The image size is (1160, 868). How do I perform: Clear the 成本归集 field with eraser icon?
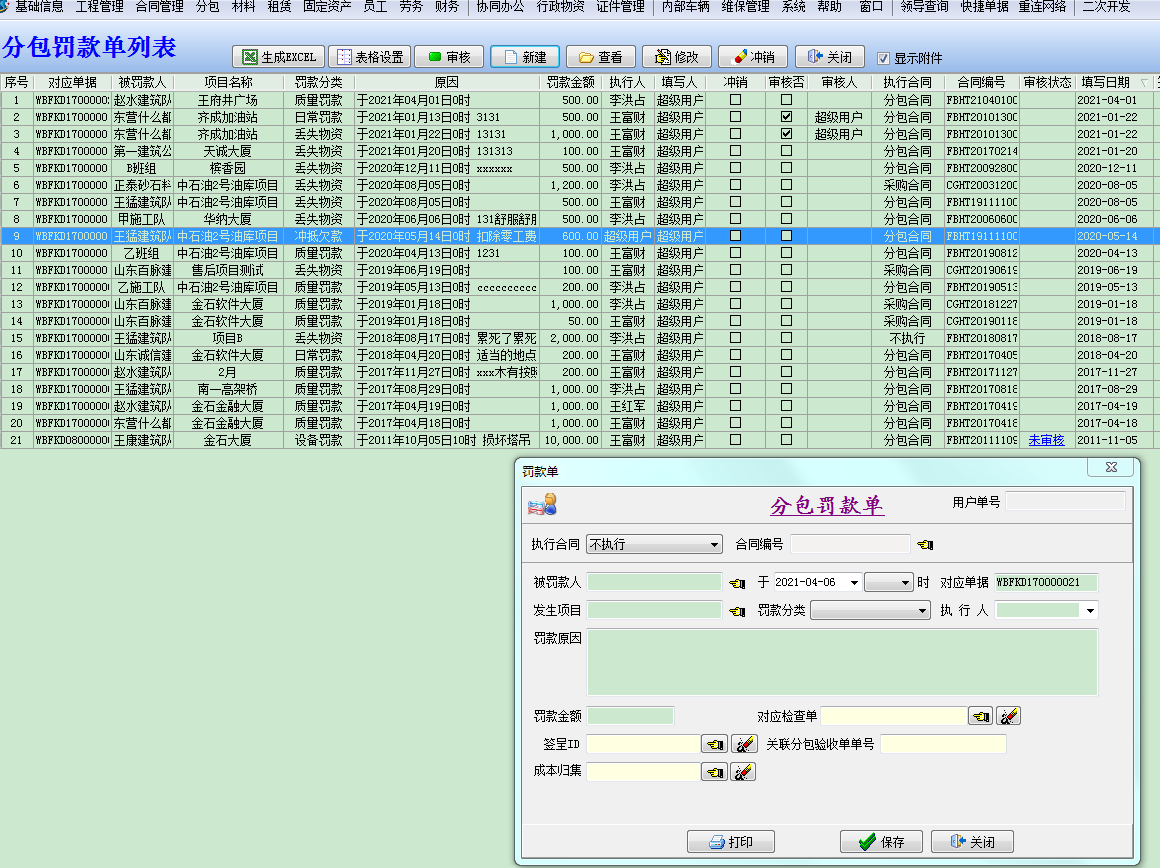[744, 772]
